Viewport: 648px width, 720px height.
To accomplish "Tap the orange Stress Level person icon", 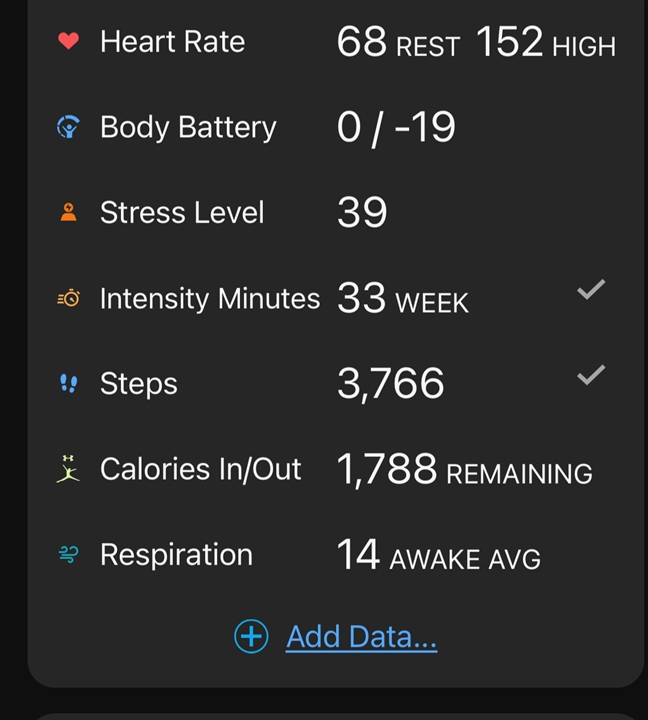I will (68, 212).
